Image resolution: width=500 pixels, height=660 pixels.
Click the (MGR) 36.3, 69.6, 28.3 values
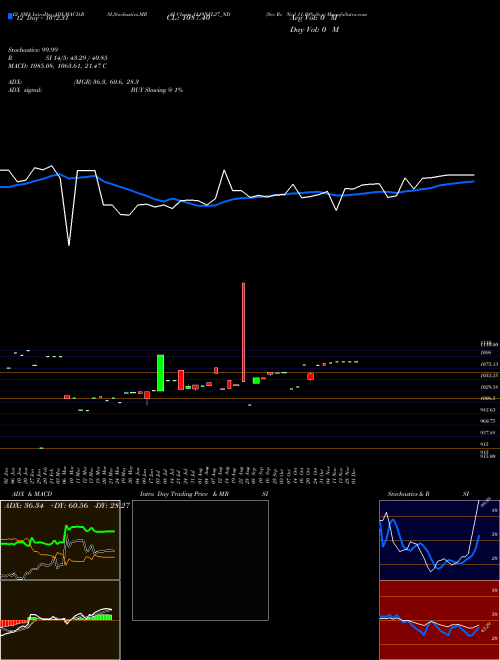pyautogui.click(x=106, y=82)
